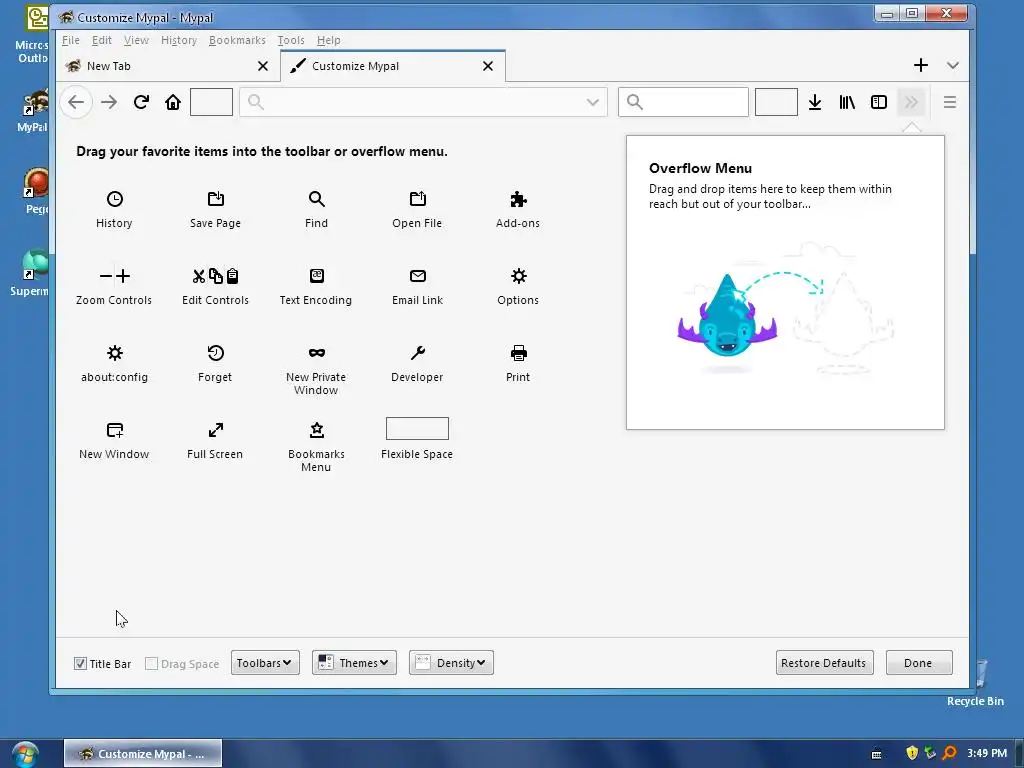Image resolution: width=1024 pixels, height=768 pixels.
Task: Select the Email Link envelope icon
Action: point(417,276)
